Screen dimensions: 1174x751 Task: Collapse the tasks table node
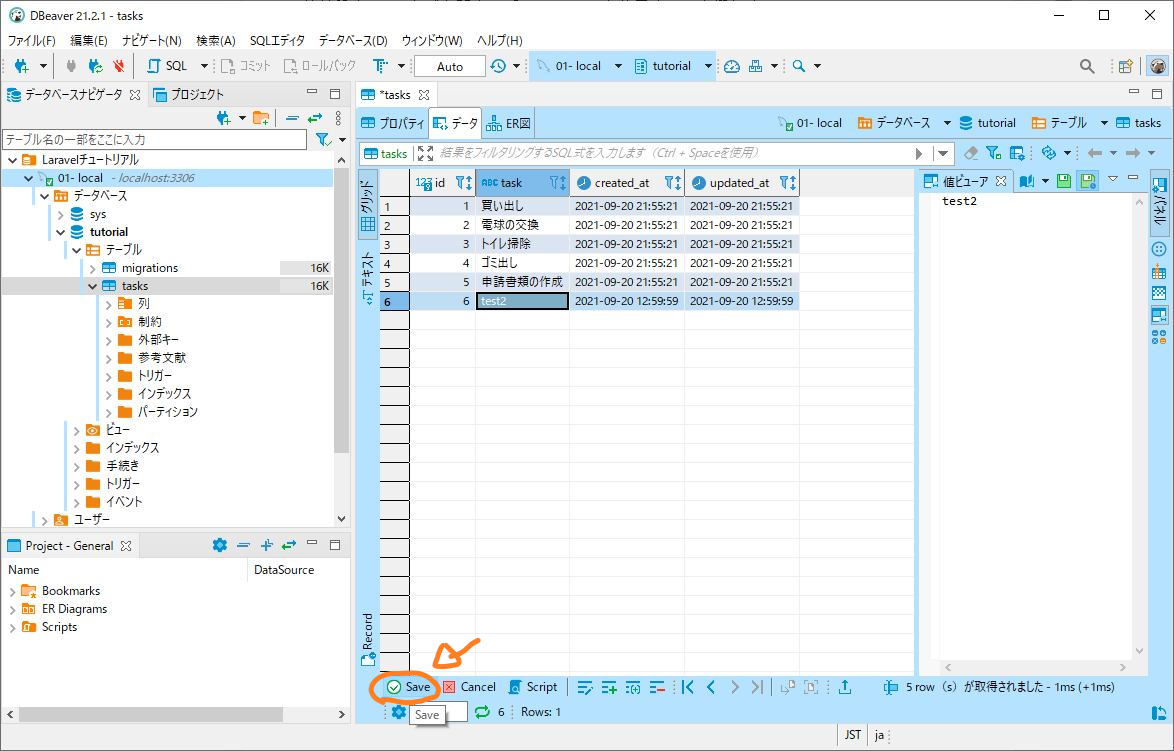pyautogui.click(x=93, y=286)
